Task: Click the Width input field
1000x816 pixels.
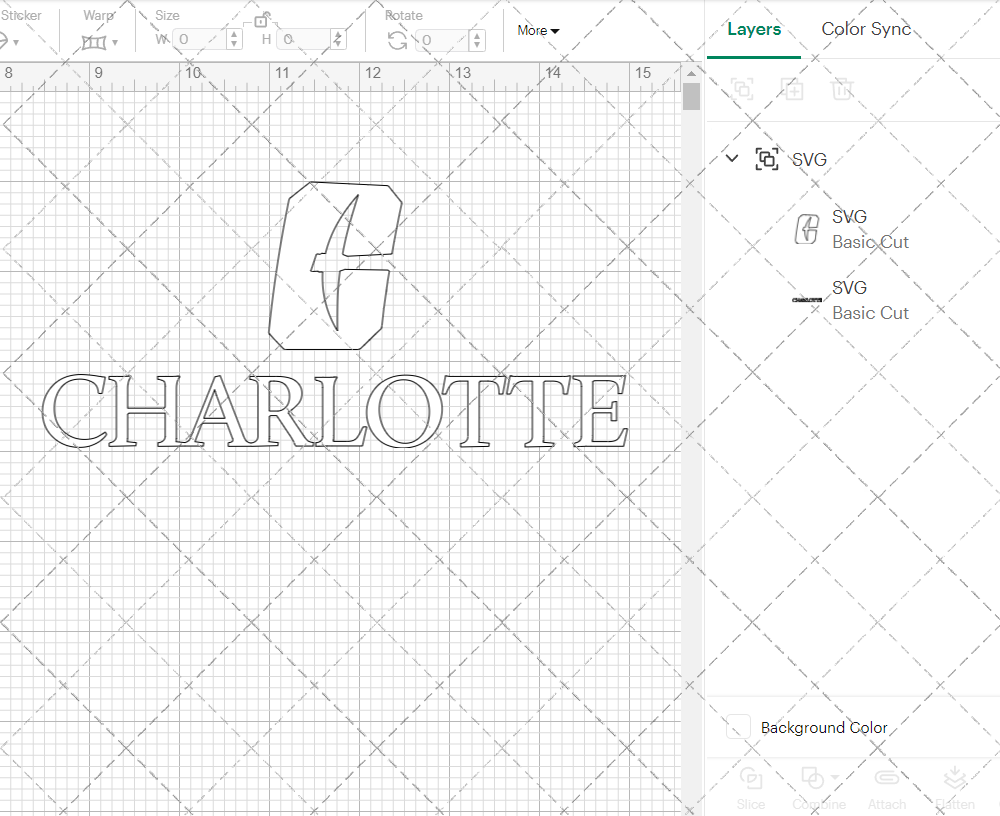Action: coord(198,39)
